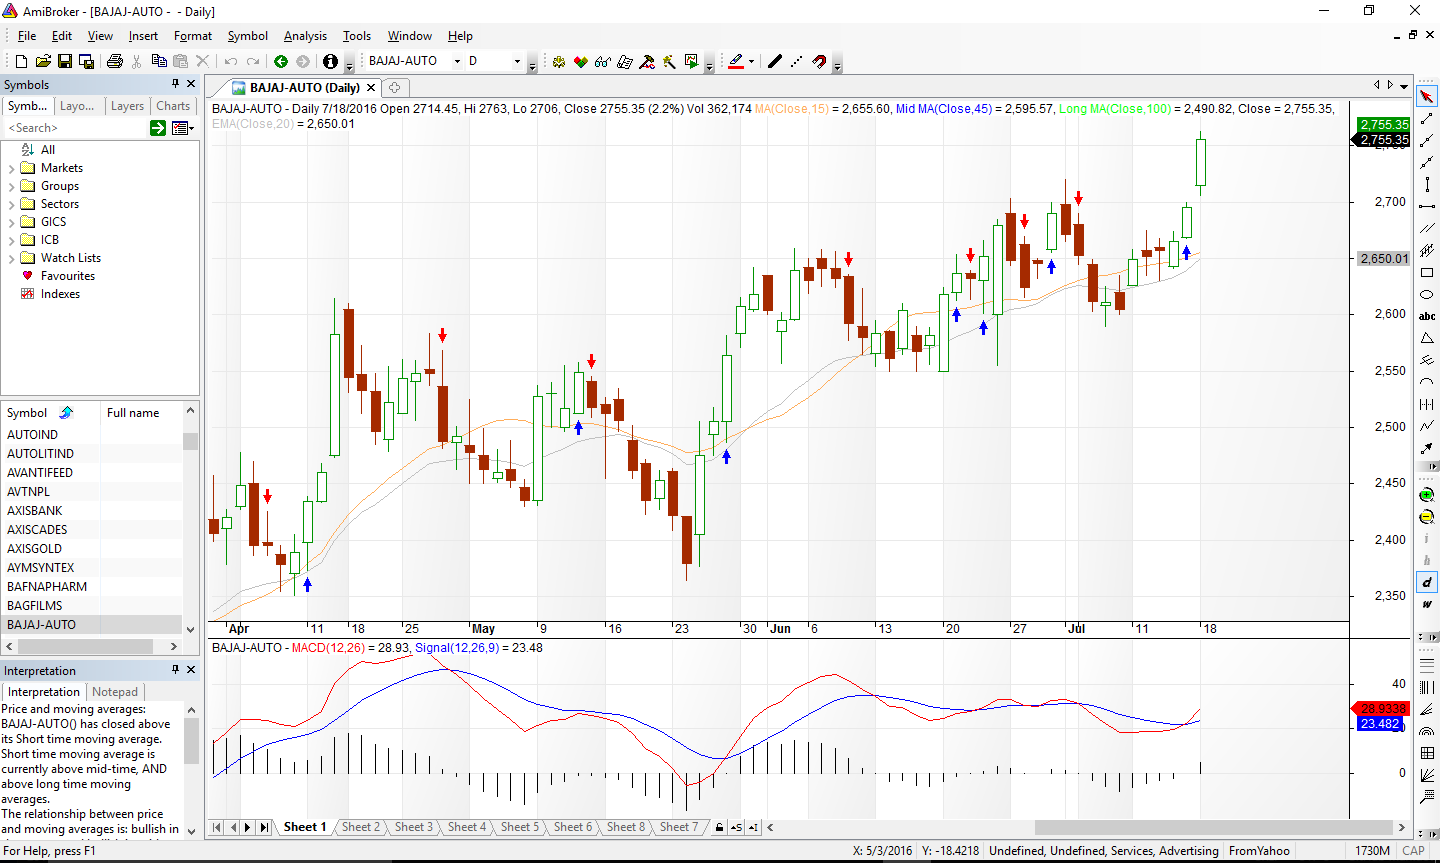Viewport: 1440px width, 863px height.
Task: Select the Trend line drawing tool
Action: 1427,118
